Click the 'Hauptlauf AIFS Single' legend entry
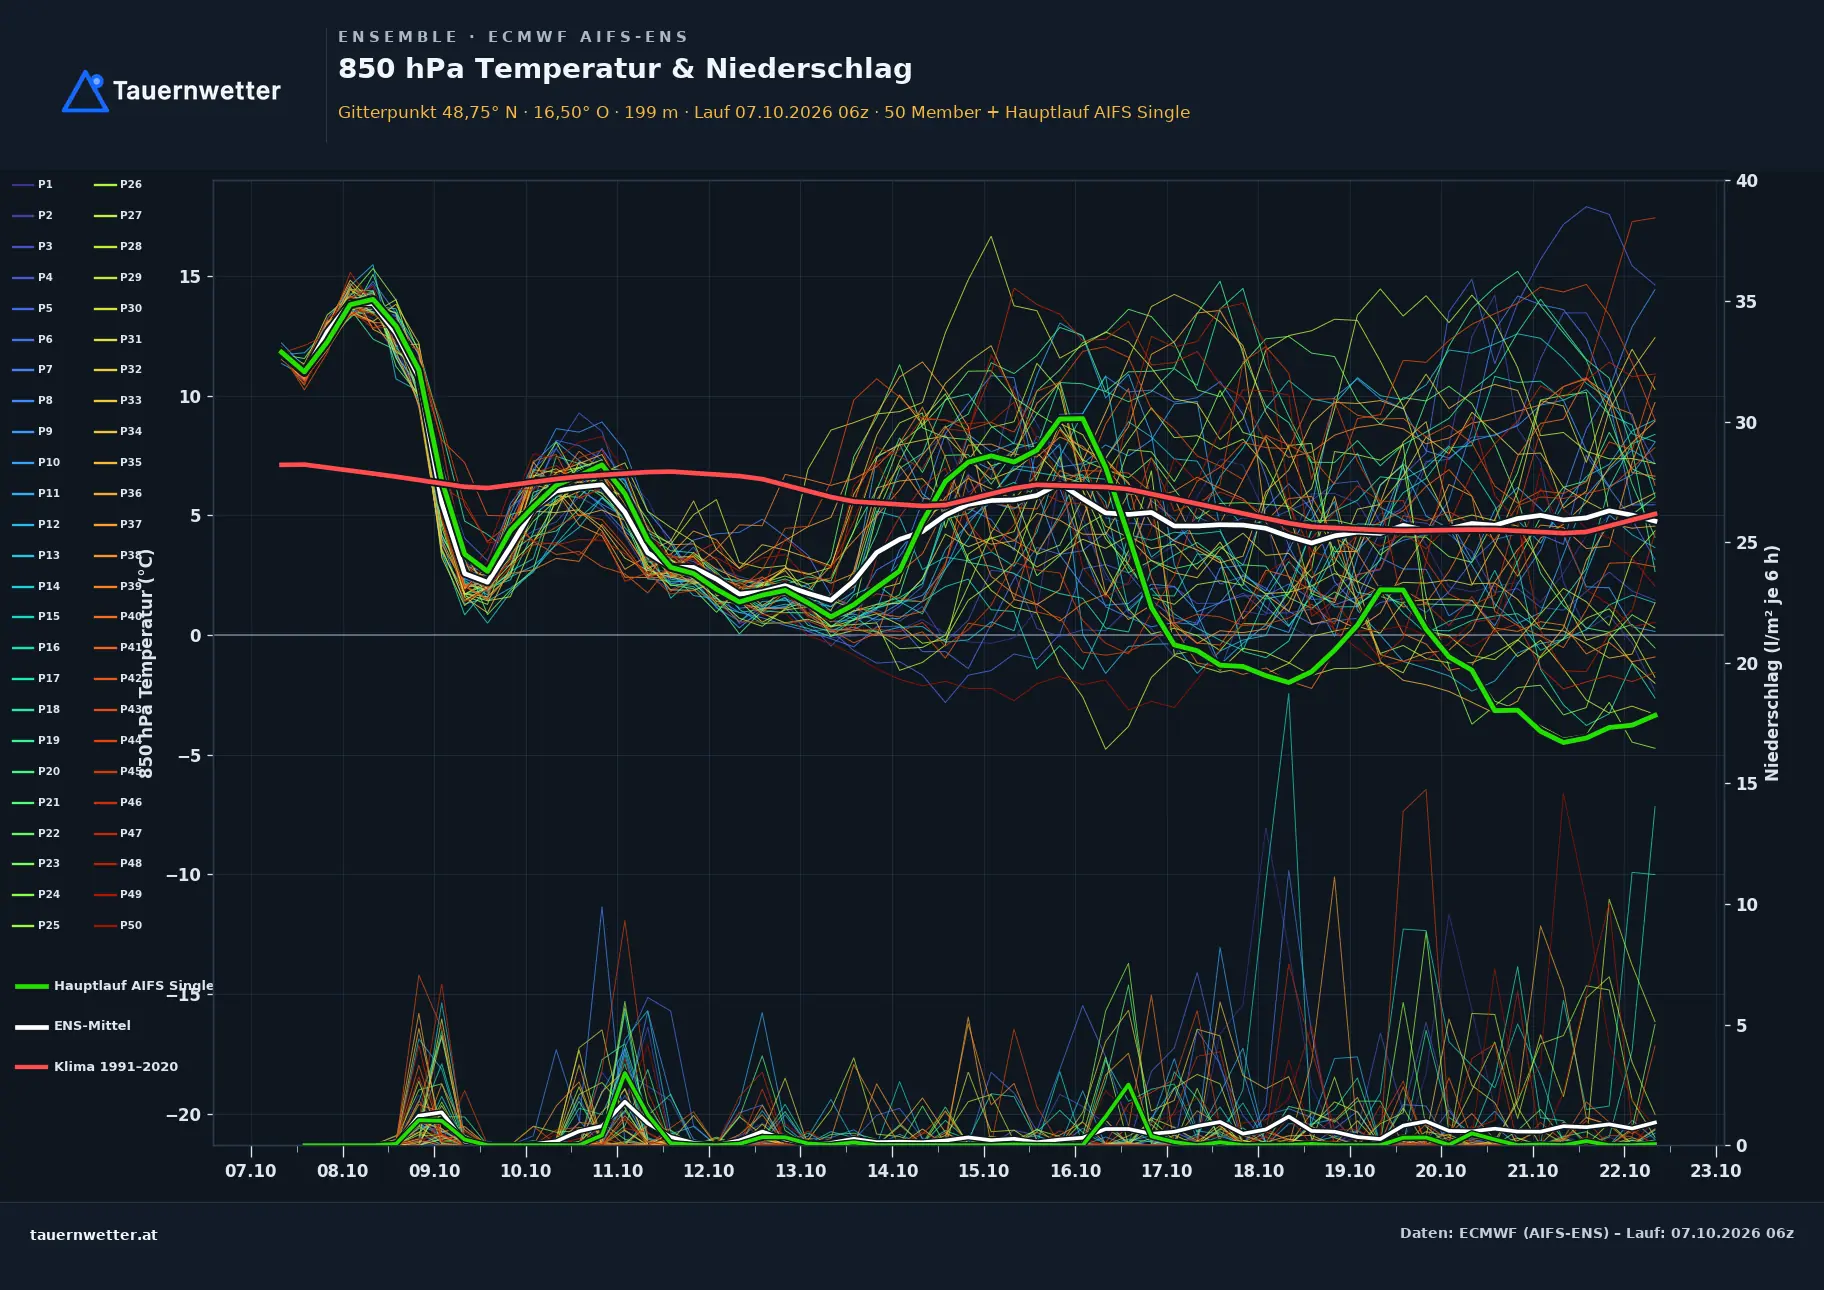This screenshot has width=1824, height=1290. tap(114, 986)
